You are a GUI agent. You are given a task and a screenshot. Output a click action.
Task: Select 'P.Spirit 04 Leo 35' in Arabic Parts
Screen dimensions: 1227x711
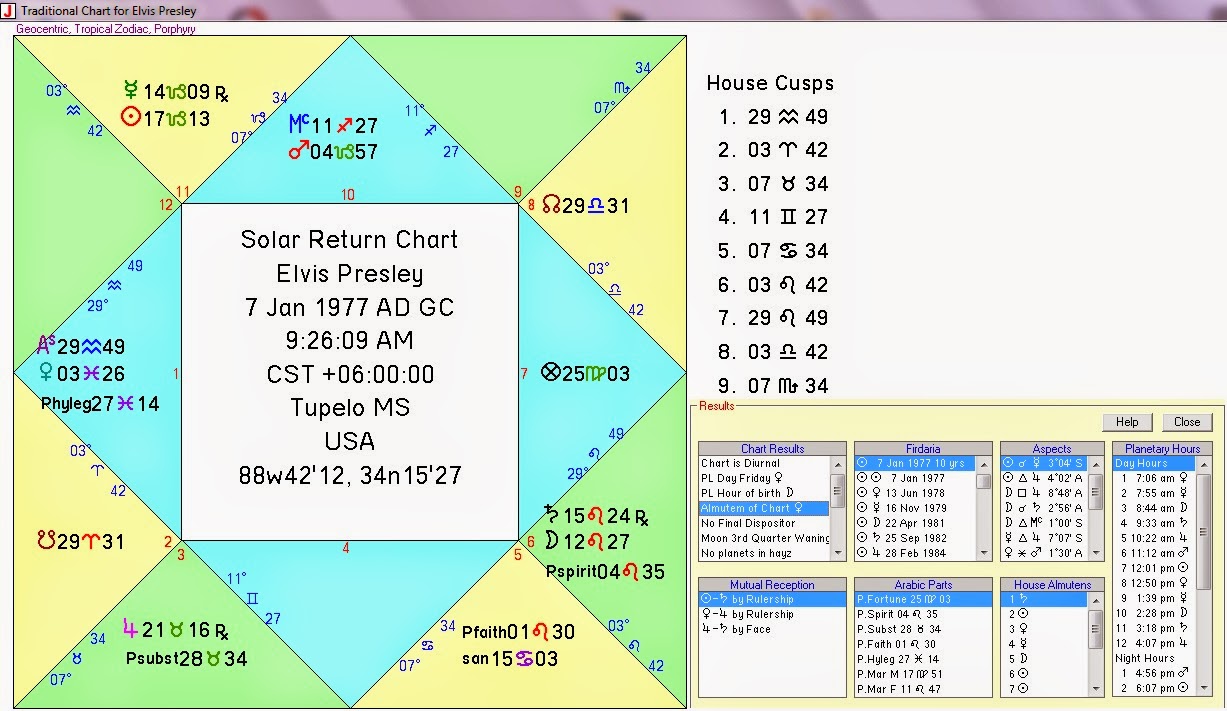coord(923,614)
